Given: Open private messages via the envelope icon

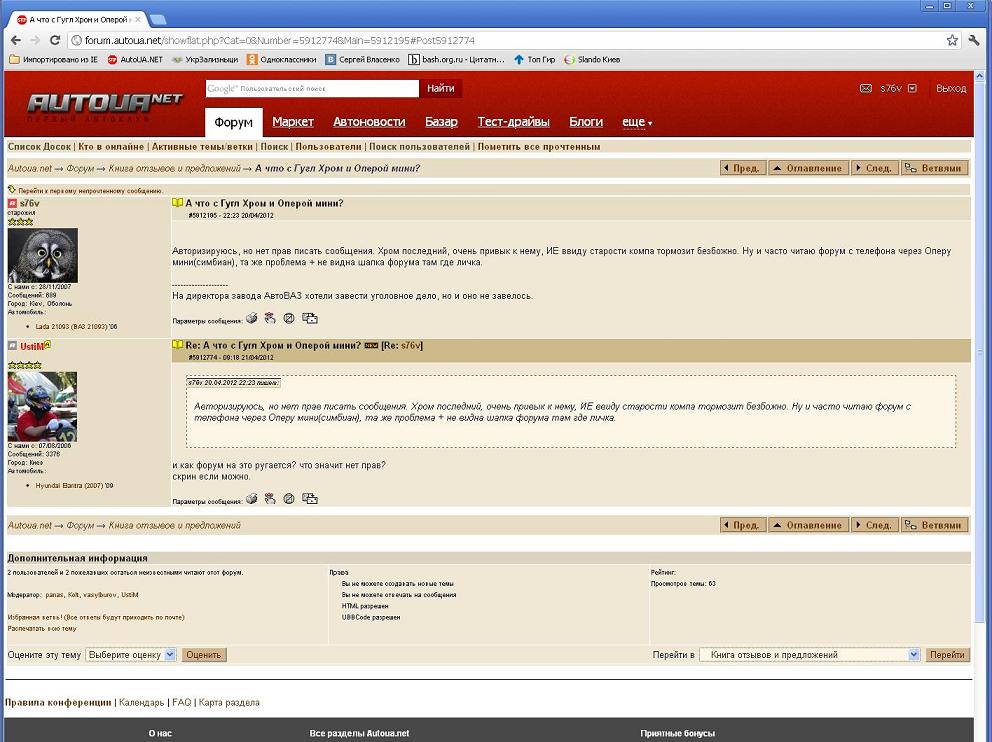Looking at the screenshot, I should point(866,89).
